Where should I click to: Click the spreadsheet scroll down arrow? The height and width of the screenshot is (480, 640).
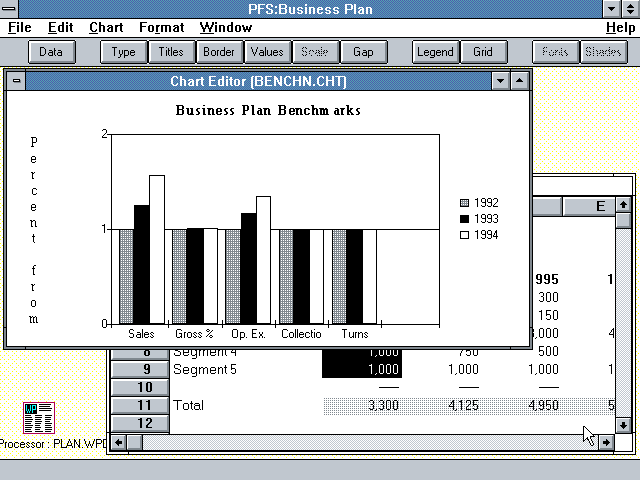[x=623, y=425]
